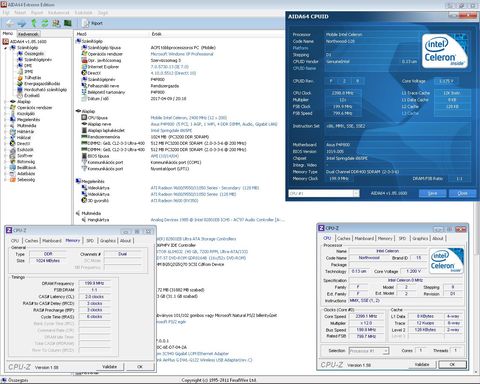Click the Sebesség benchmark icon in tree
The width and height of the screenshot is (480, 384).
pyautogui.click(x=13, y=180)
